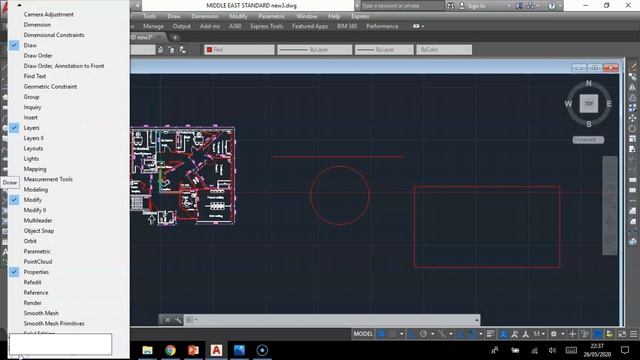Image resolution: width=640 pixels, height=360 pixels.
Task: Select the Array tool in Modify toolbar
Action: pyautogui.click(x=633, y=108)
